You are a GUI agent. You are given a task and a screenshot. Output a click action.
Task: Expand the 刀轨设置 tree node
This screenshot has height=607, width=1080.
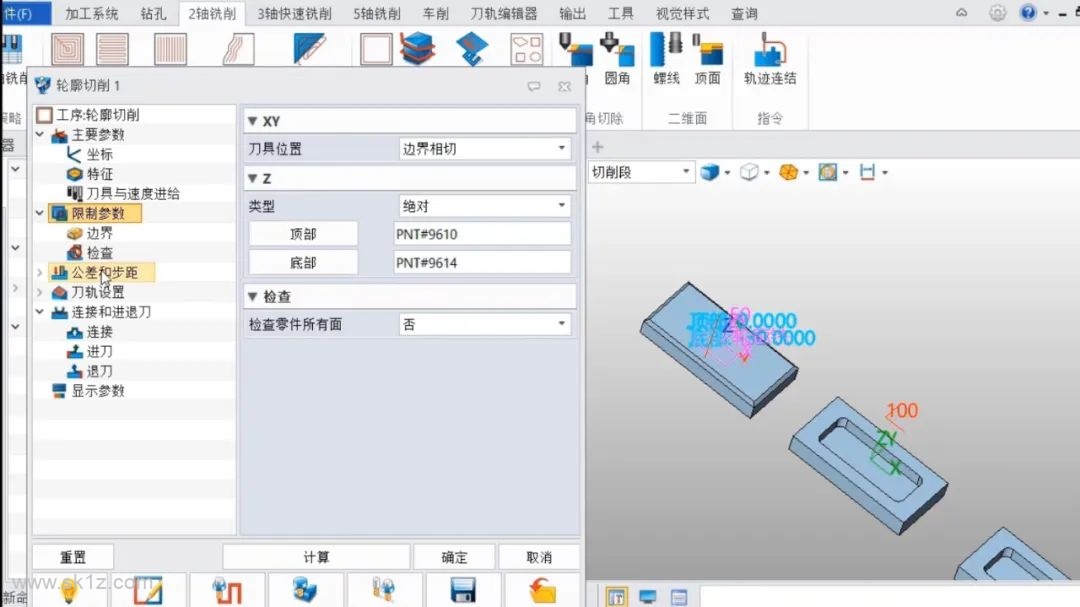point(40,293)
